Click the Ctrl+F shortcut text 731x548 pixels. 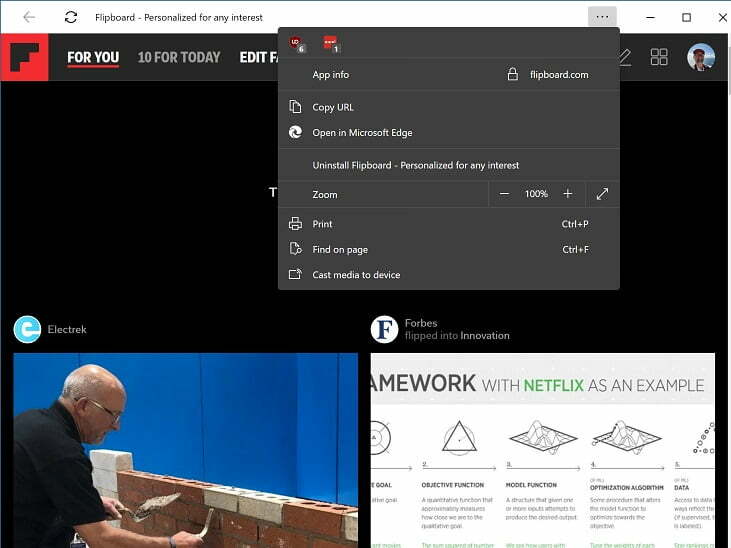point(575,250)
